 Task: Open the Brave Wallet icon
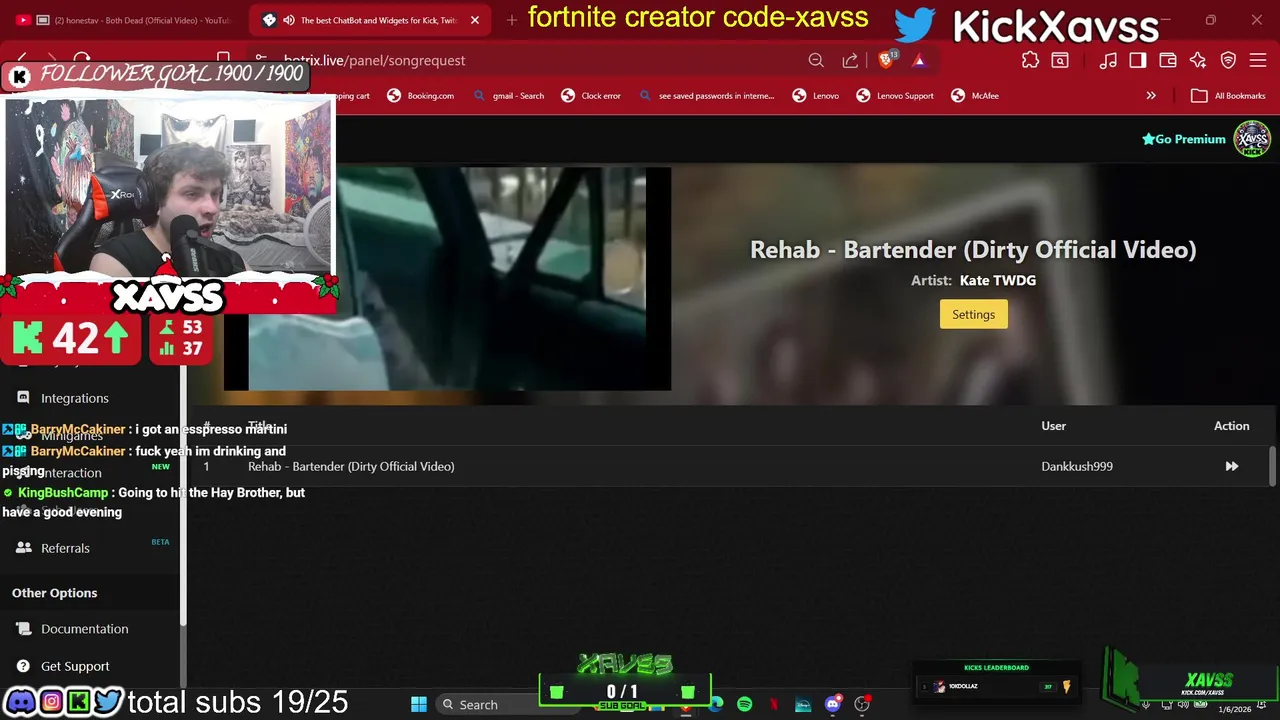1168,60
